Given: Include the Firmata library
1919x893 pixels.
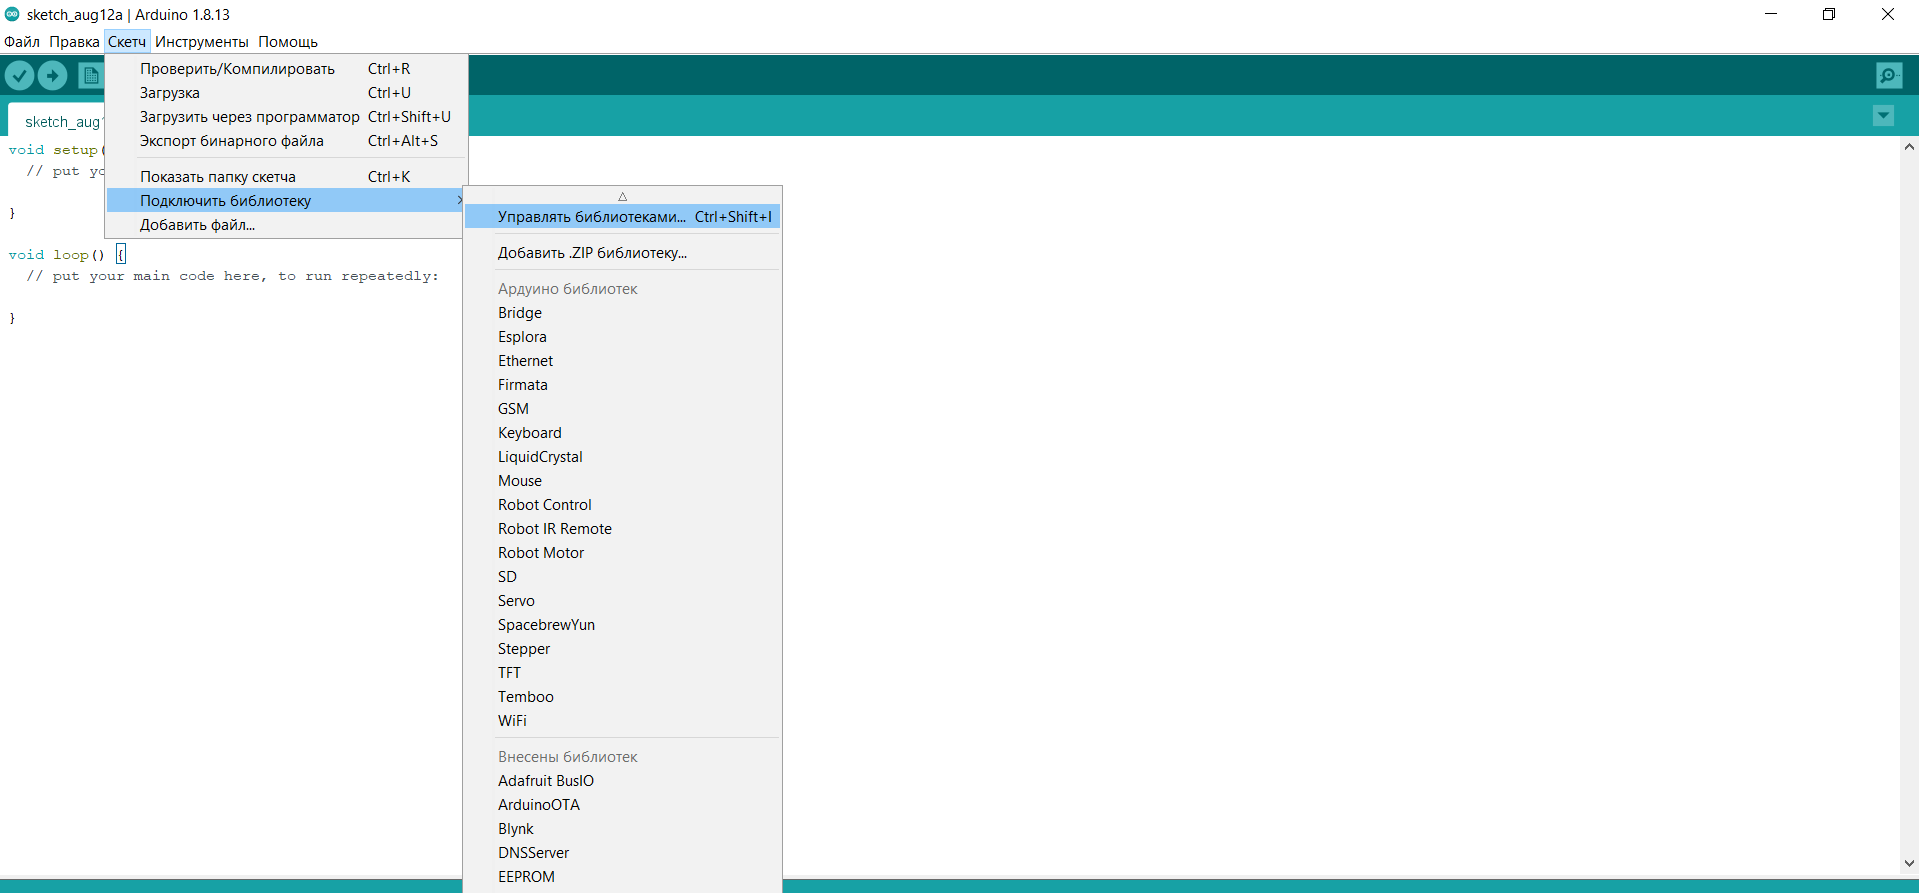Looking at the screenshot, I should [x=622, y=385].
